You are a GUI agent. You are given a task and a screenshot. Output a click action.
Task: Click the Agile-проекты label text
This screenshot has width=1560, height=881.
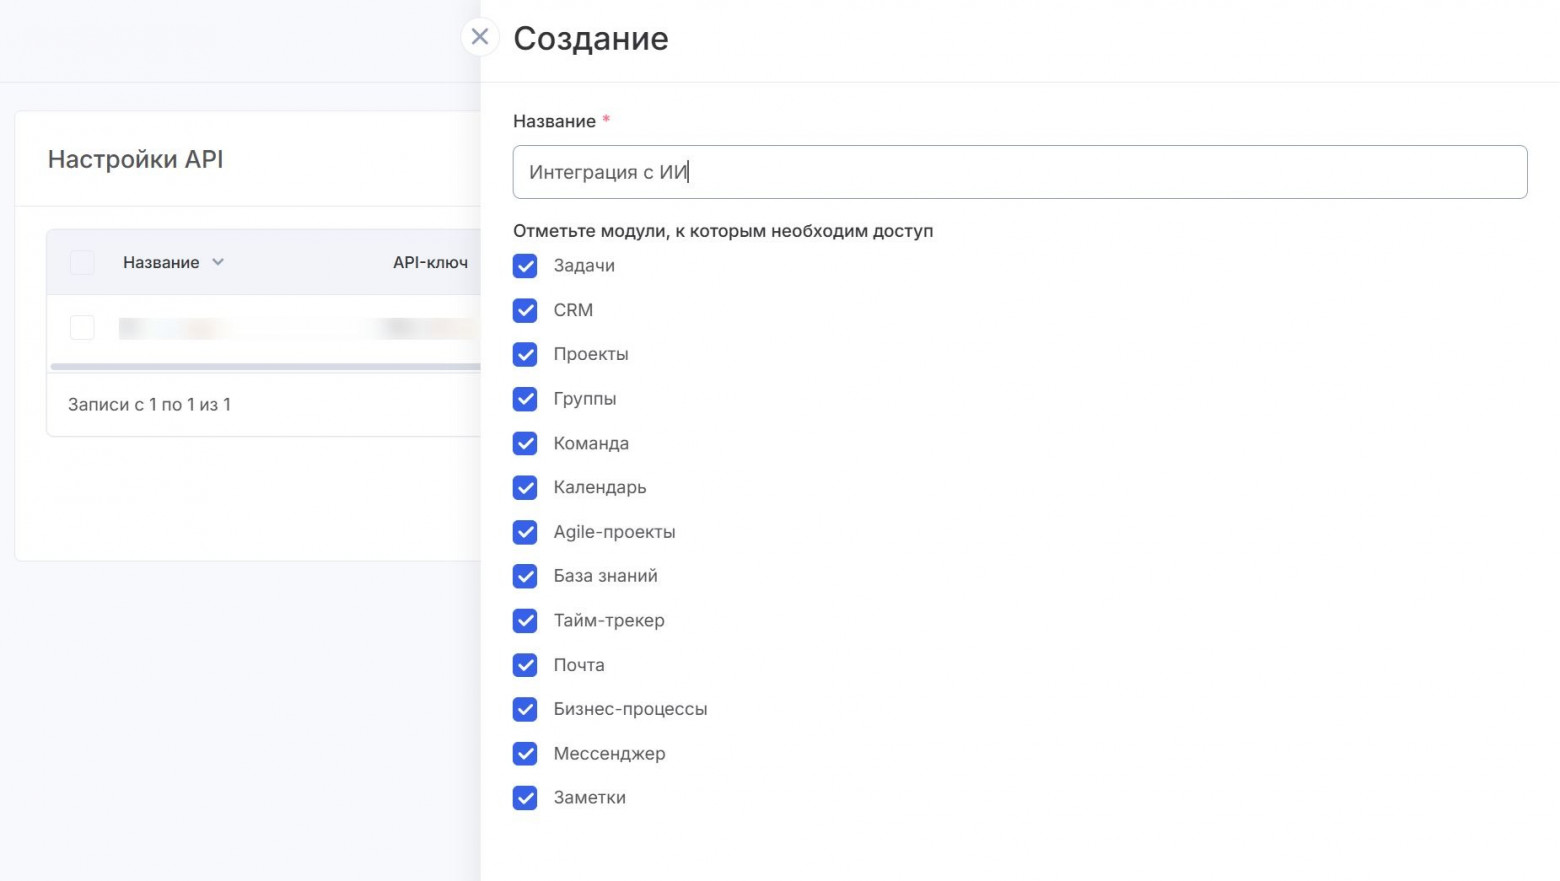click(x=615, y=532)
